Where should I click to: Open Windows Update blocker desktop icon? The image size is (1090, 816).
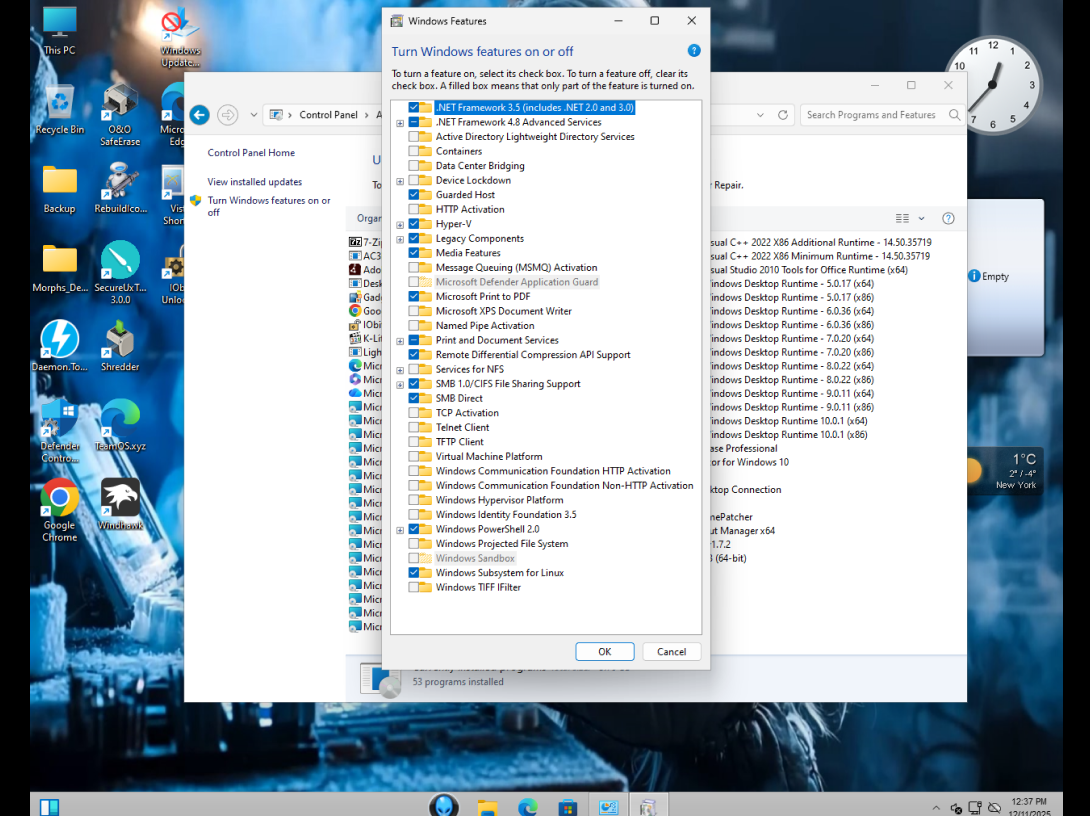[180, 38]
